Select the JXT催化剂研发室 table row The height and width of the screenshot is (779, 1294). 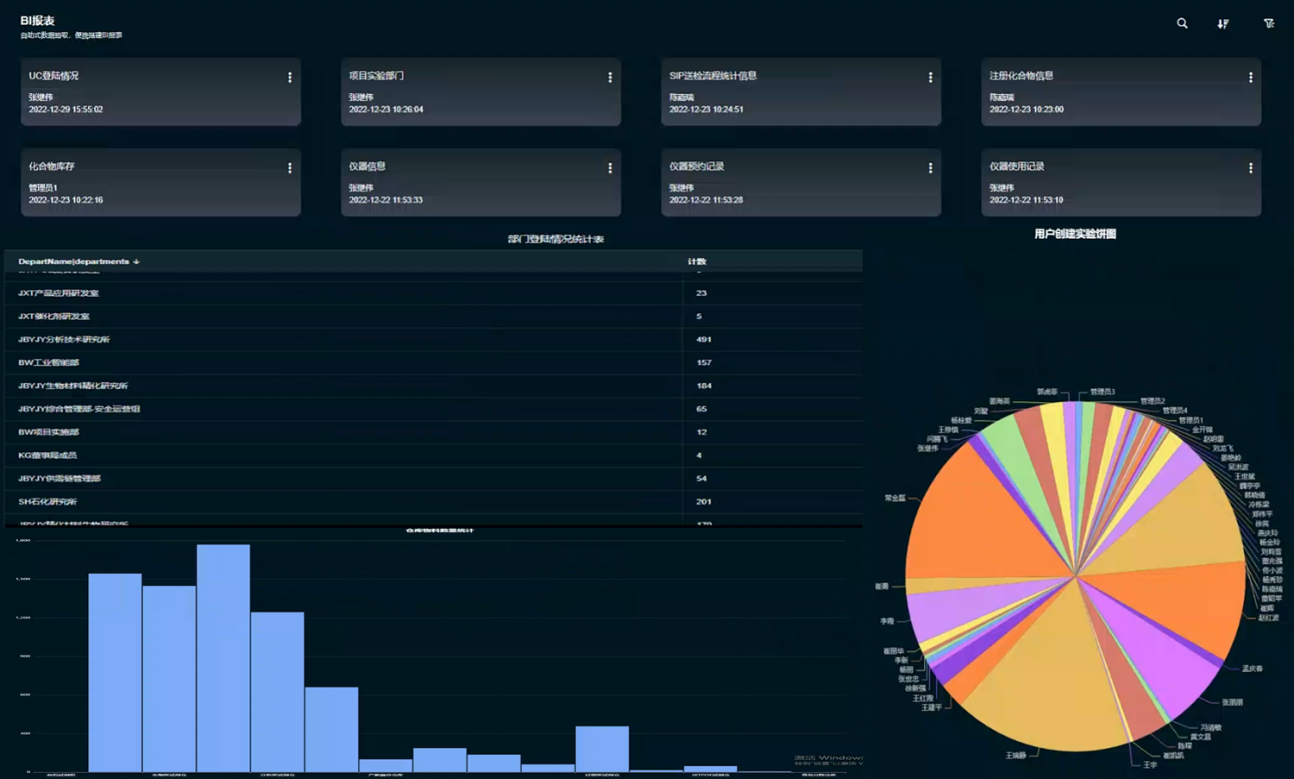pyautogui.click(x=433, y=316)
